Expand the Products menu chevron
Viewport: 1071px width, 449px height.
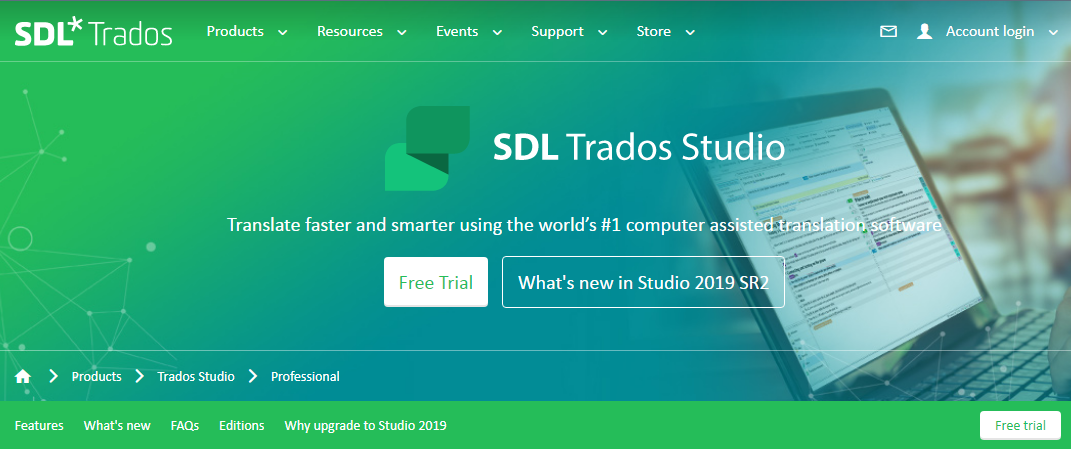coord(283,32)
